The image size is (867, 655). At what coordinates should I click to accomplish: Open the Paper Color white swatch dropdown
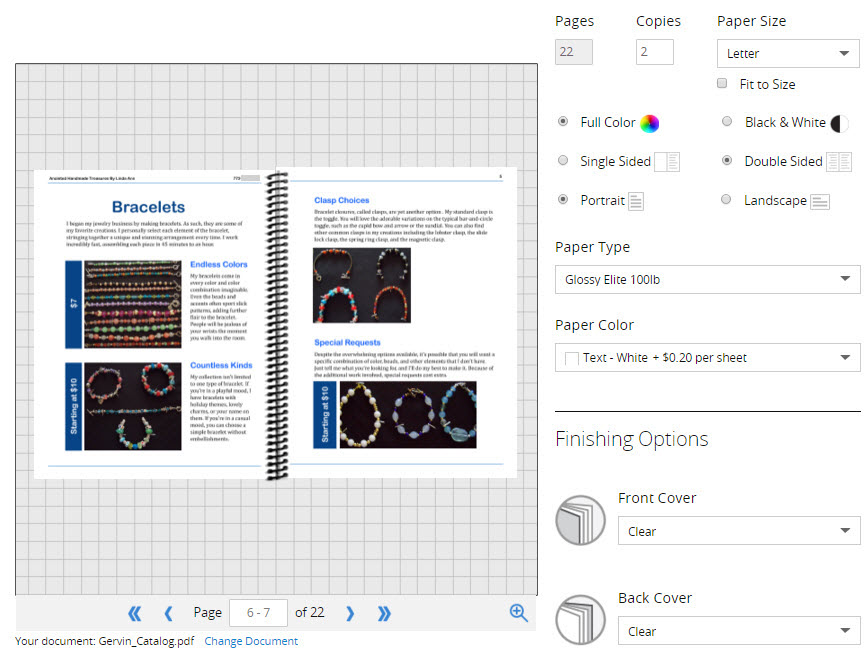pos(707,357)
